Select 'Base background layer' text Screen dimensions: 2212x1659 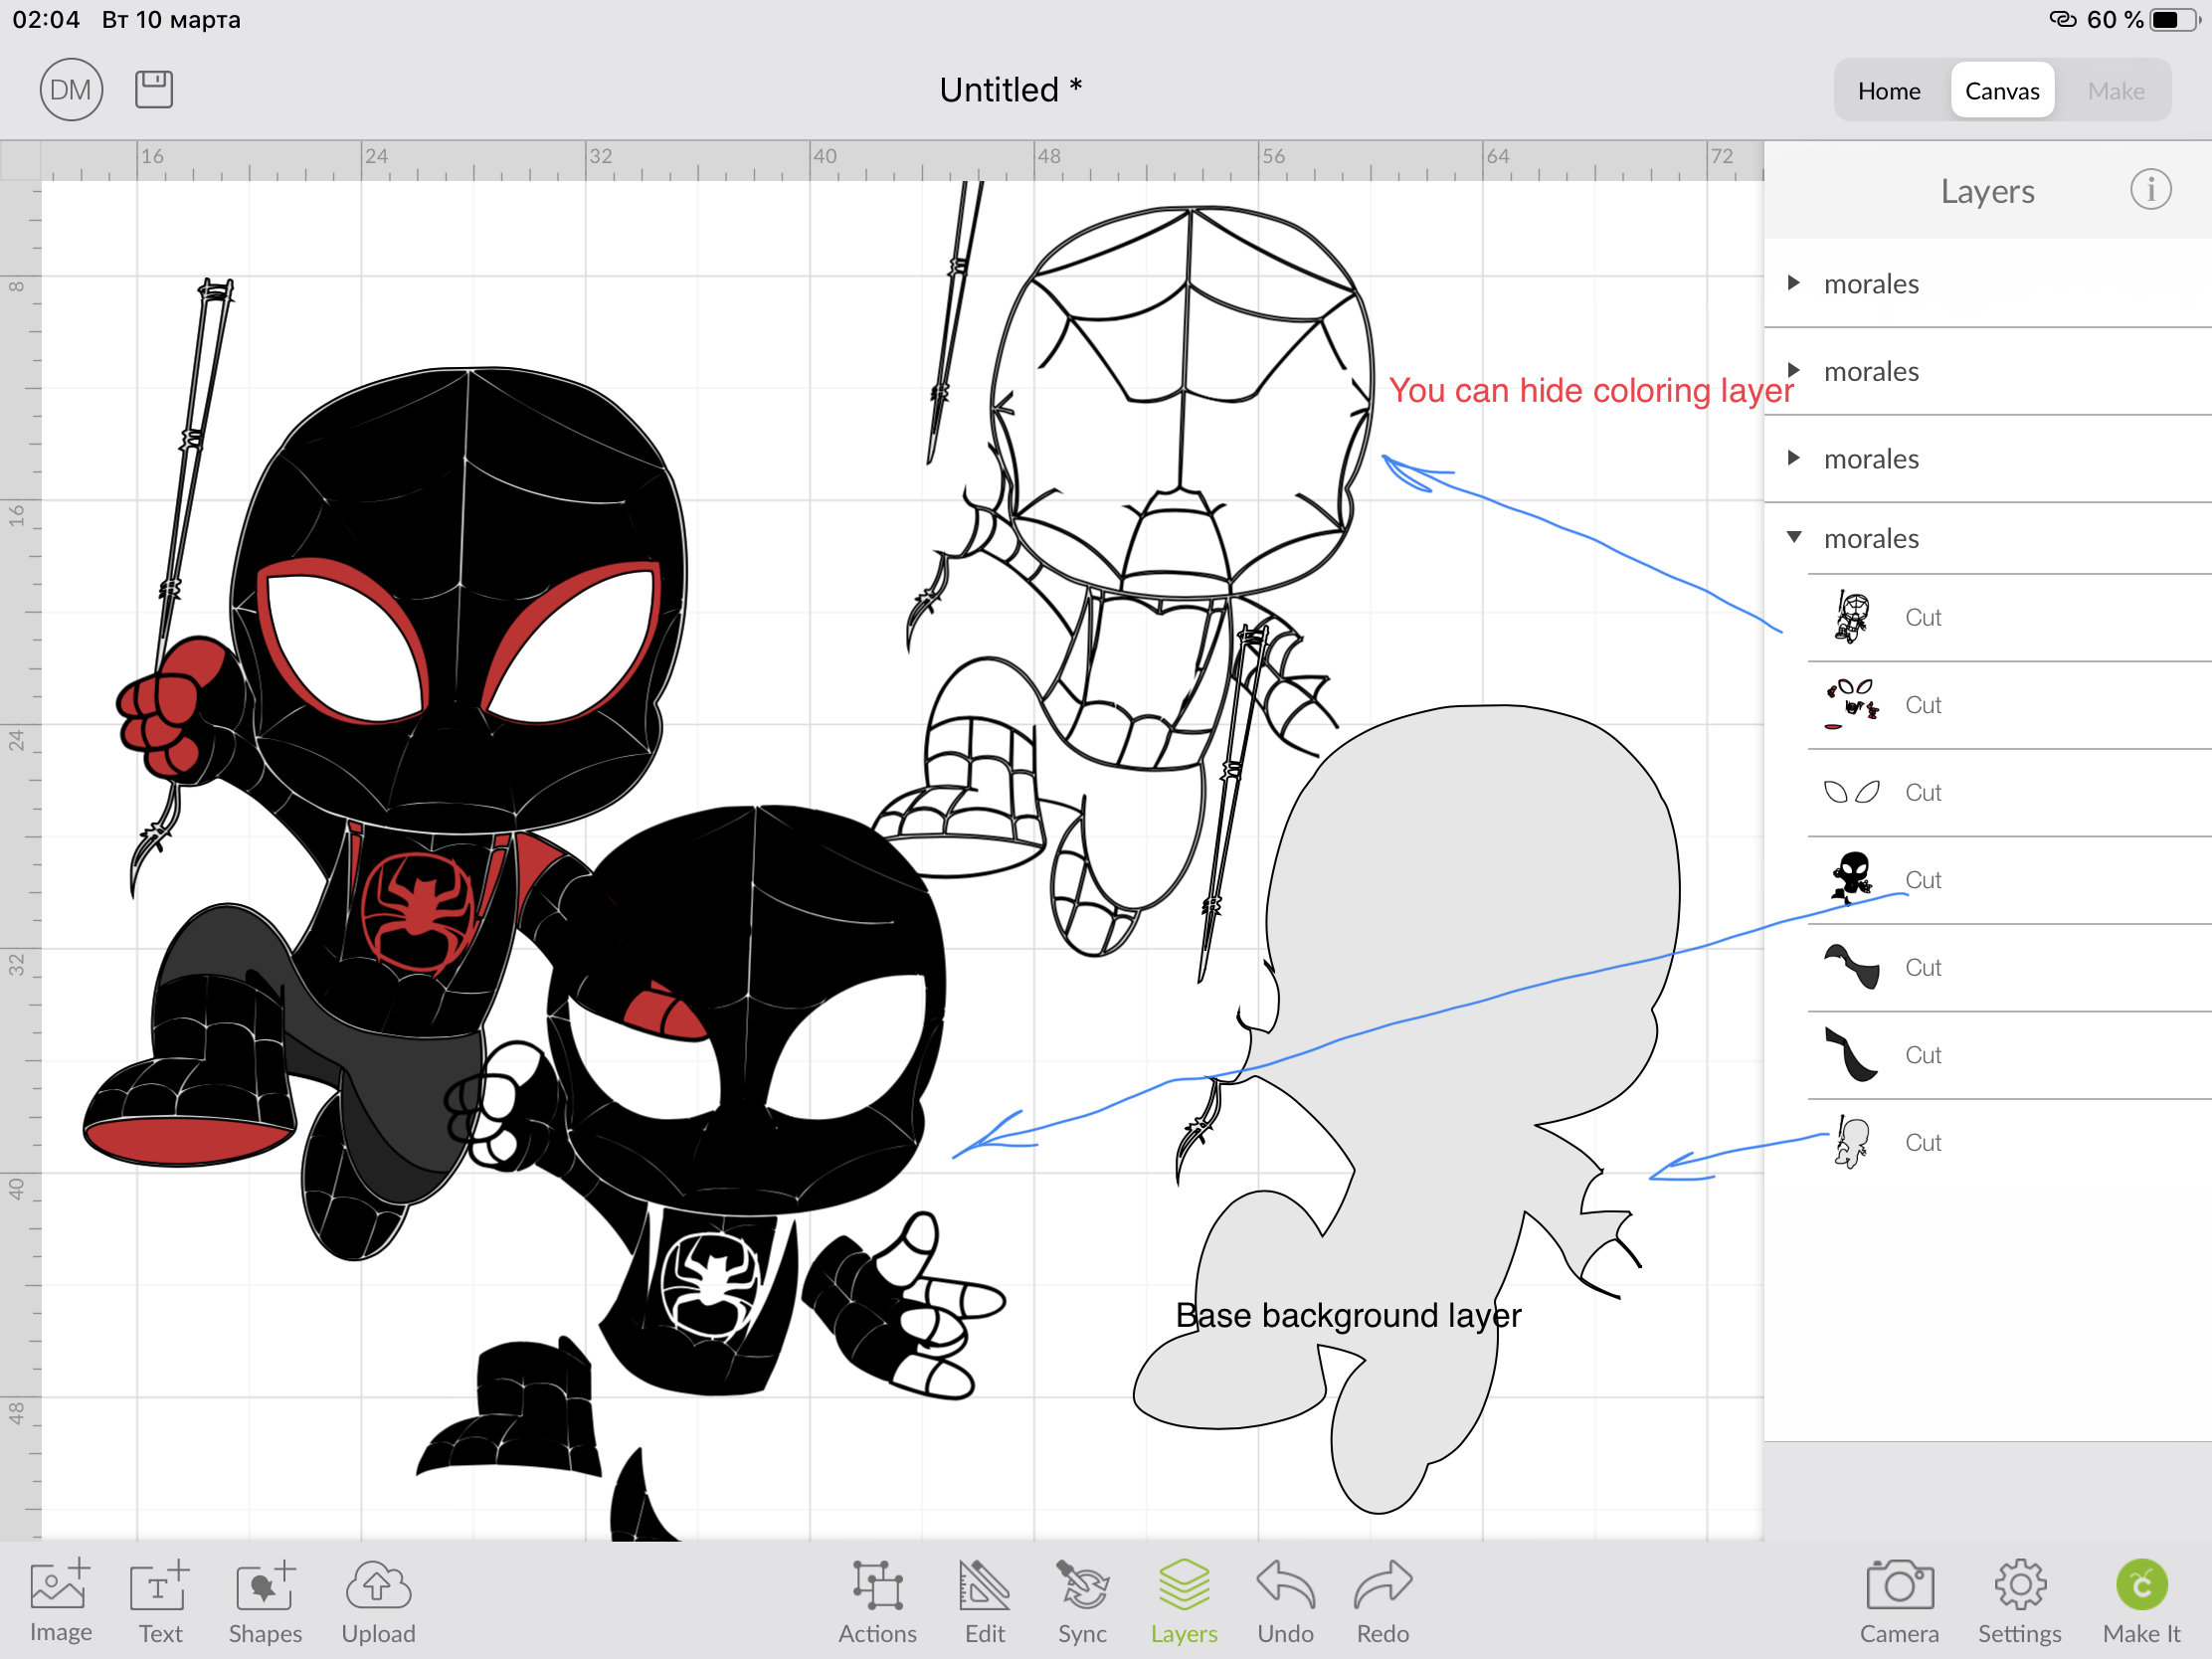click(x=1348, y=1315)
